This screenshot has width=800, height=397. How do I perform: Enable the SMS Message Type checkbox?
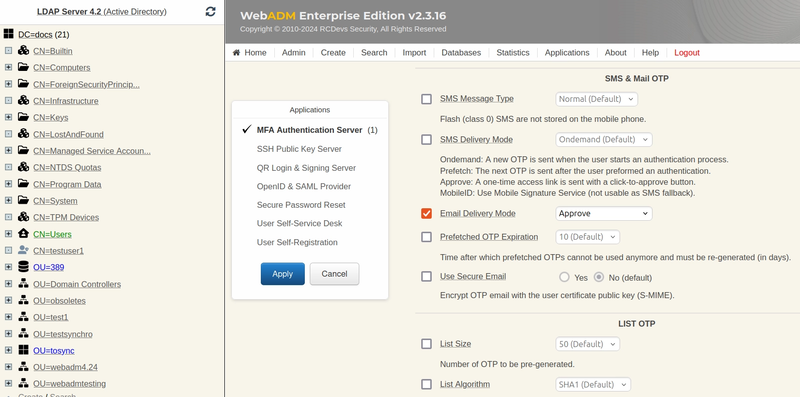427,99
